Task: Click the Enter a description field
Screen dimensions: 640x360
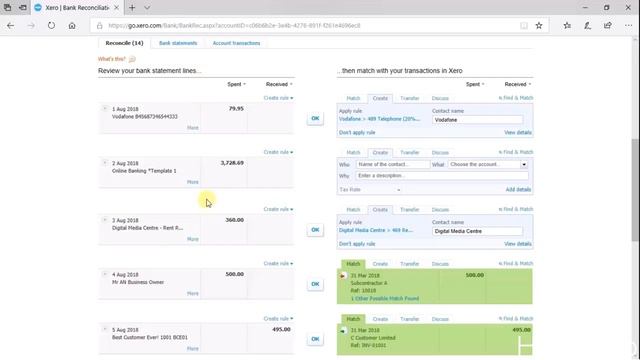Action: click(442, 176)
